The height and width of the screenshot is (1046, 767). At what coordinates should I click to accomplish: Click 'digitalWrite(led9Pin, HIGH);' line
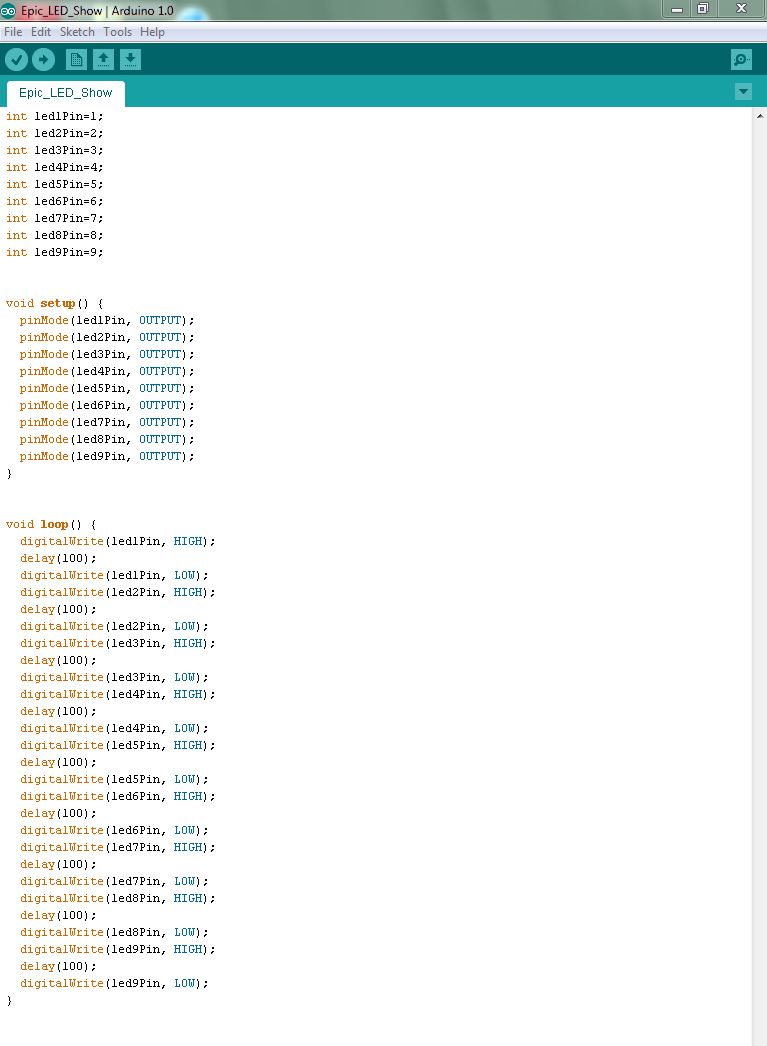pyautogui.click(x=117, y=950)
